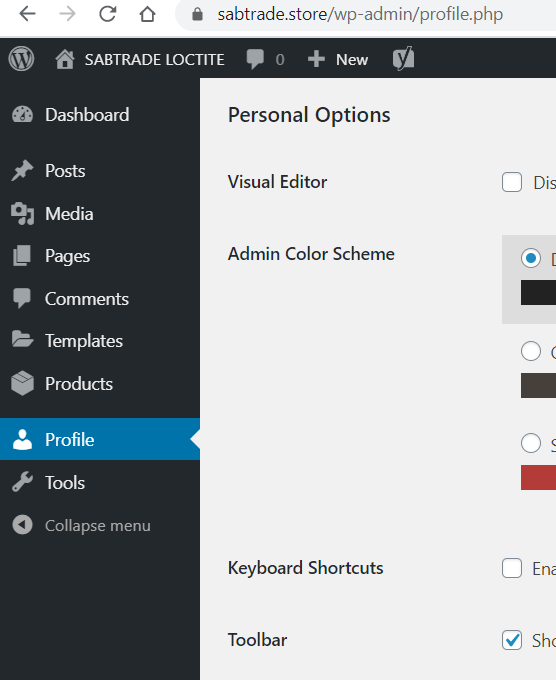
Task: Go to the browser home page icon
Action: (x=147, y=14)
